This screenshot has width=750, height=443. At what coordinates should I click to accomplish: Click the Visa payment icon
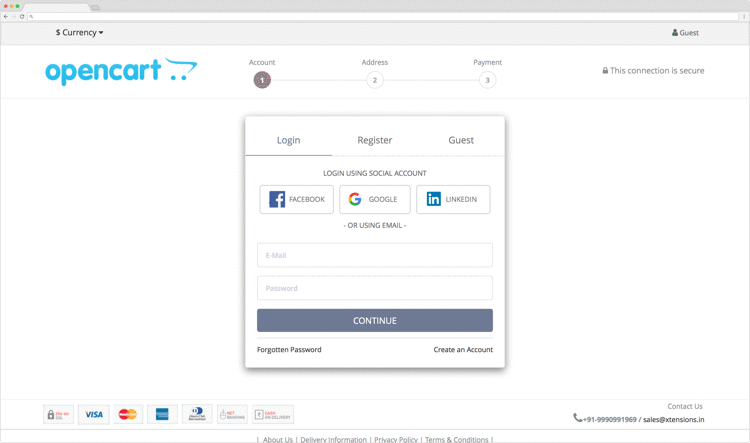pyautogui.click(x=93, y=414)
